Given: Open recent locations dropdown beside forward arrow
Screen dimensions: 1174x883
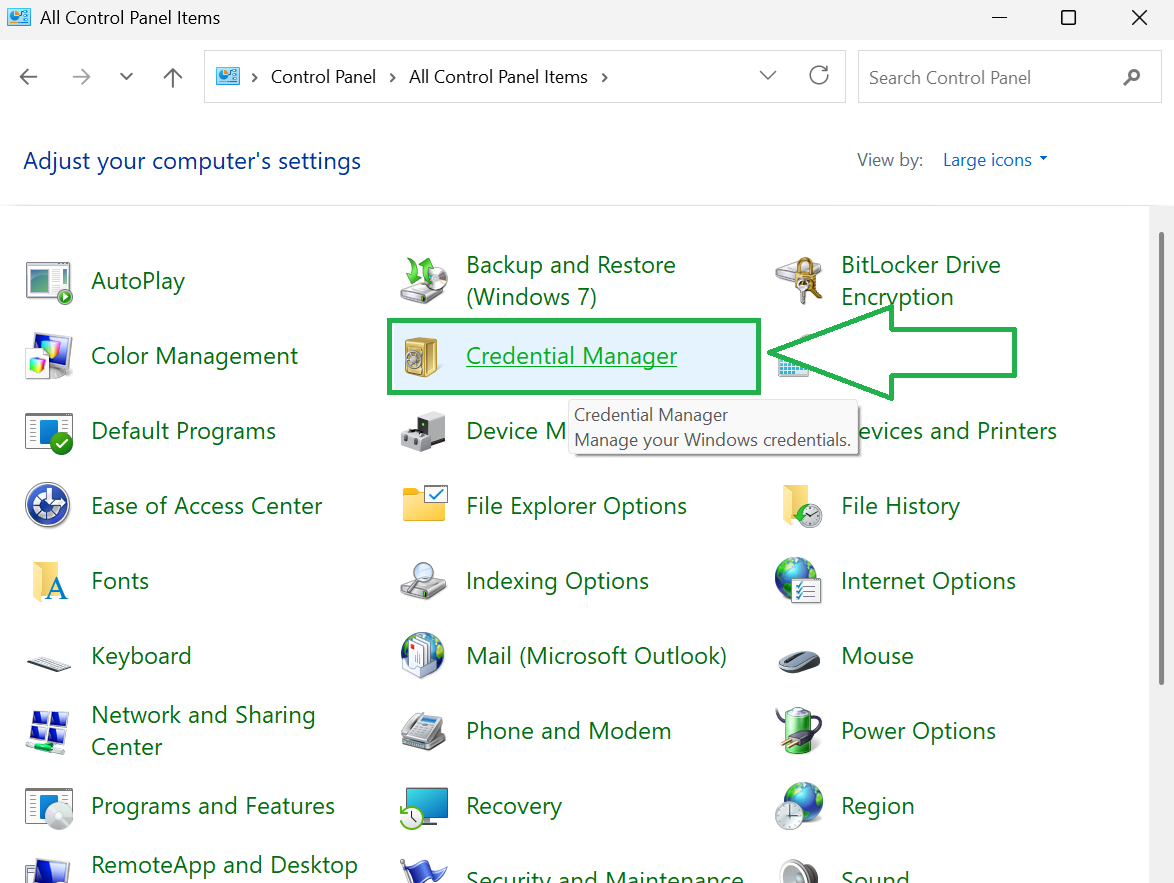Looking at the screenshot, I should [x=125, y=76].
